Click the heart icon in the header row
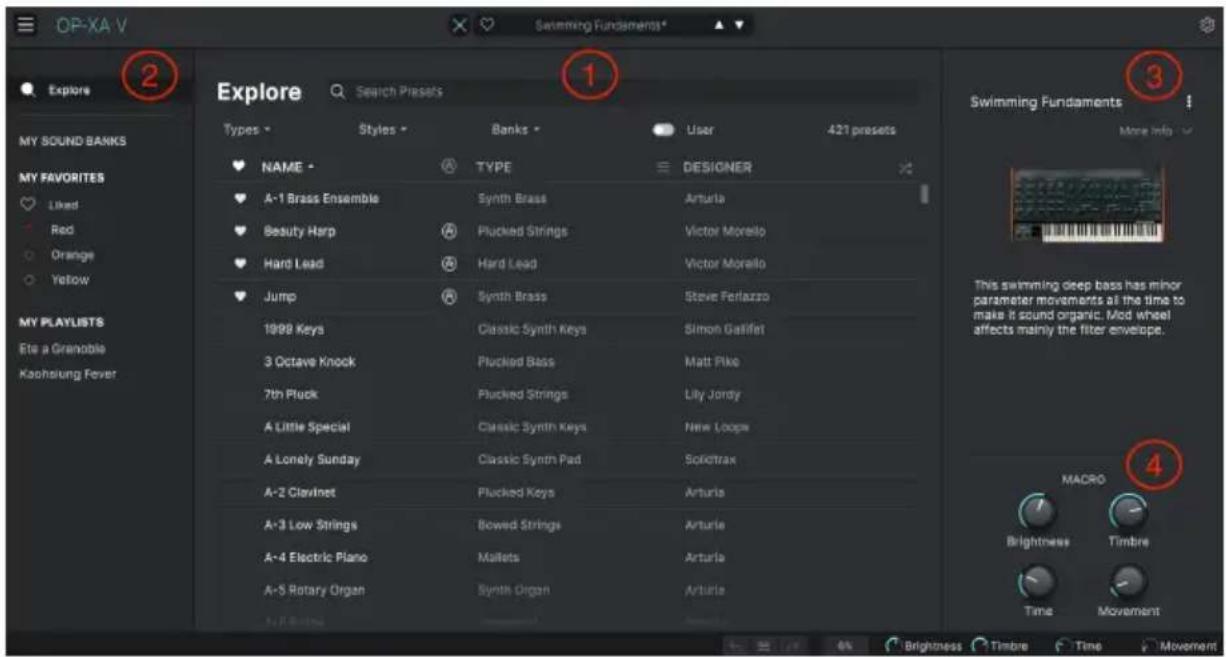 click(x=239, y=167)
